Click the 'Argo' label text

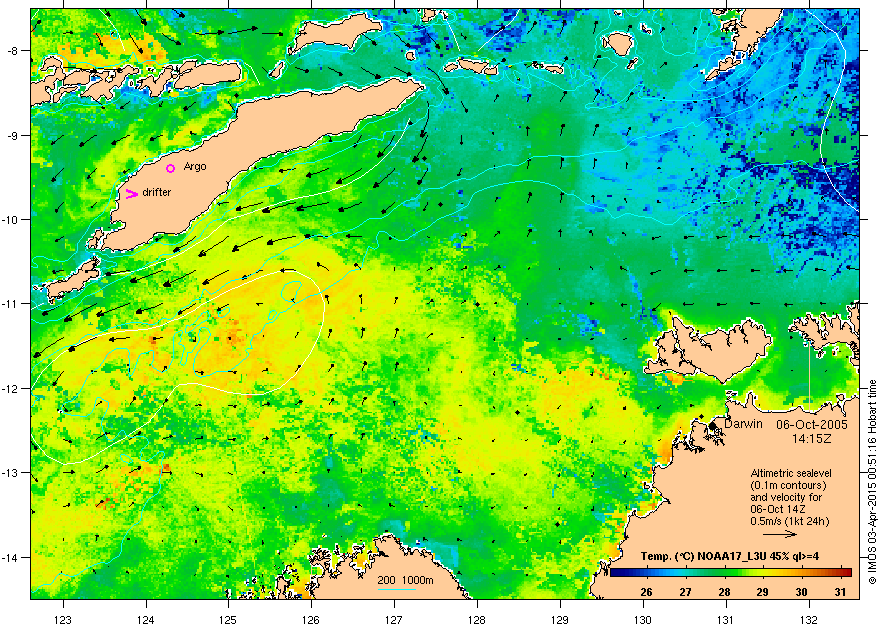pyautogui.click(x=195, y=167)
